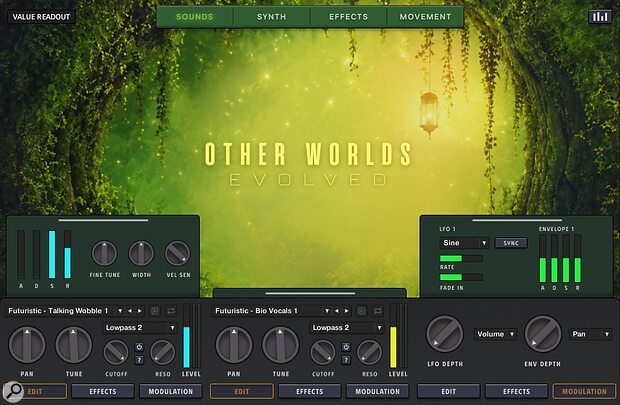
Task: Toggle LFO 1 Sync
Action: point(511,243)
